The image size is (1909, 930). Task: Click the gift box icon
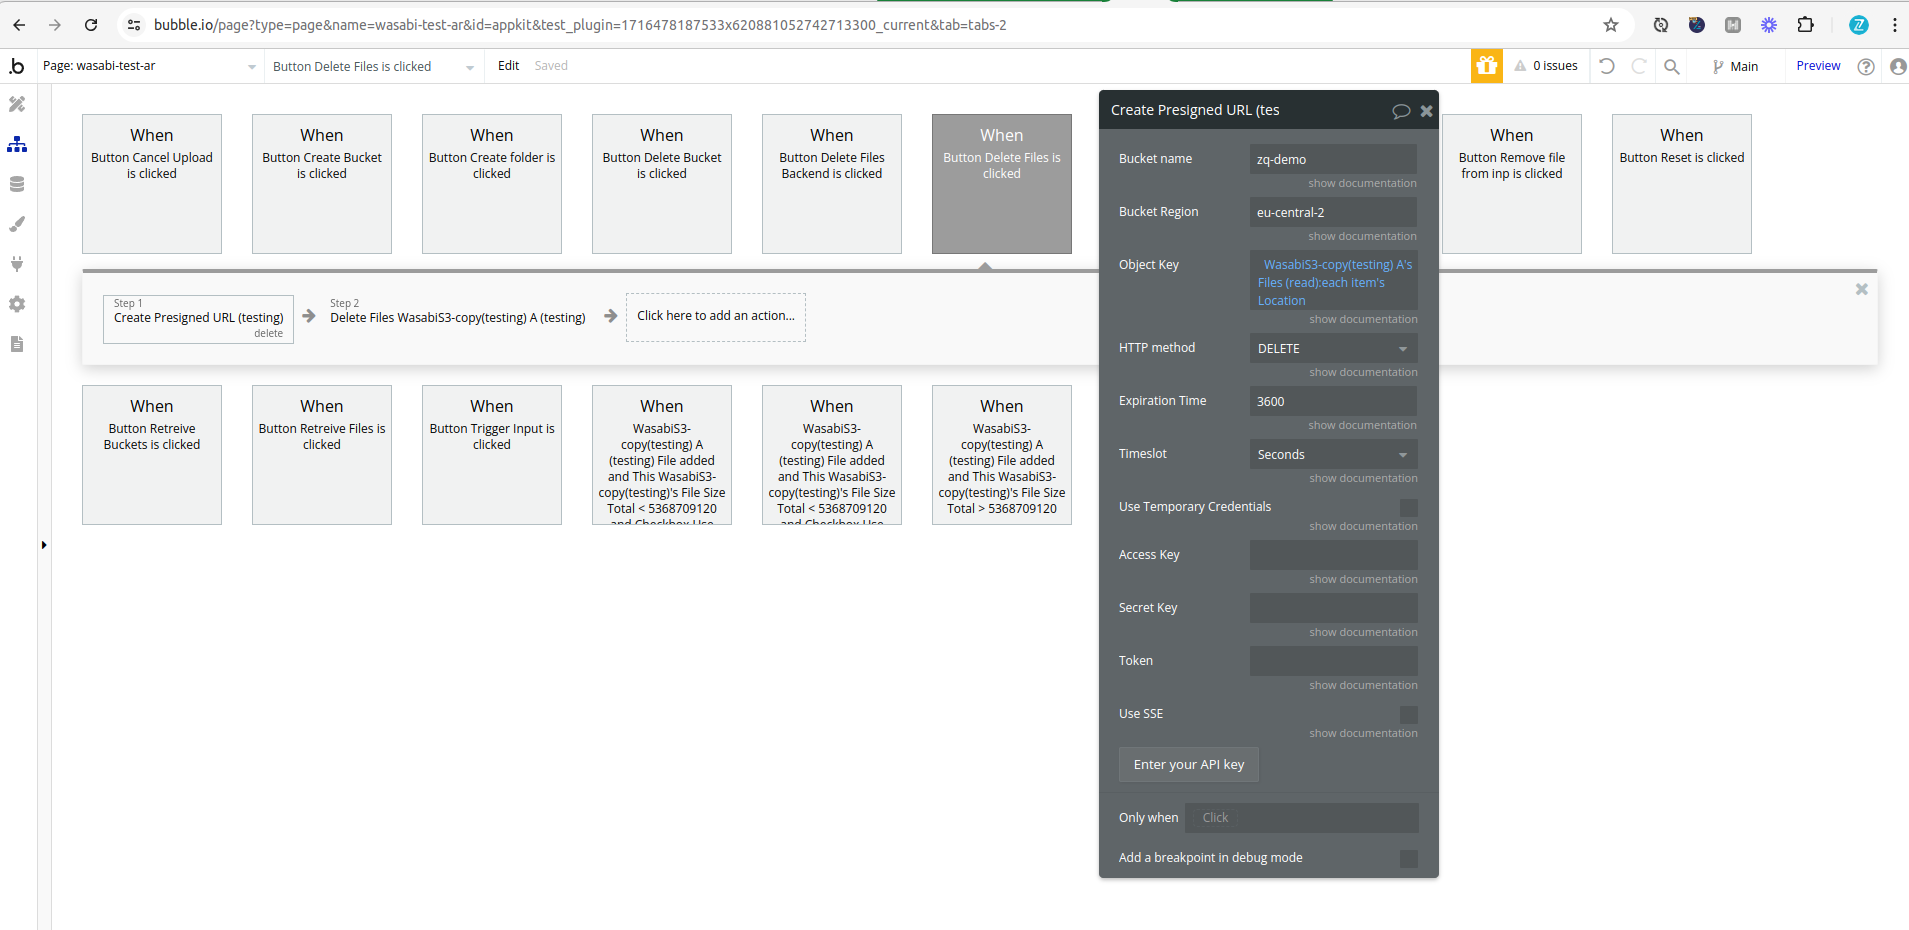click(x=1487, y=66)
